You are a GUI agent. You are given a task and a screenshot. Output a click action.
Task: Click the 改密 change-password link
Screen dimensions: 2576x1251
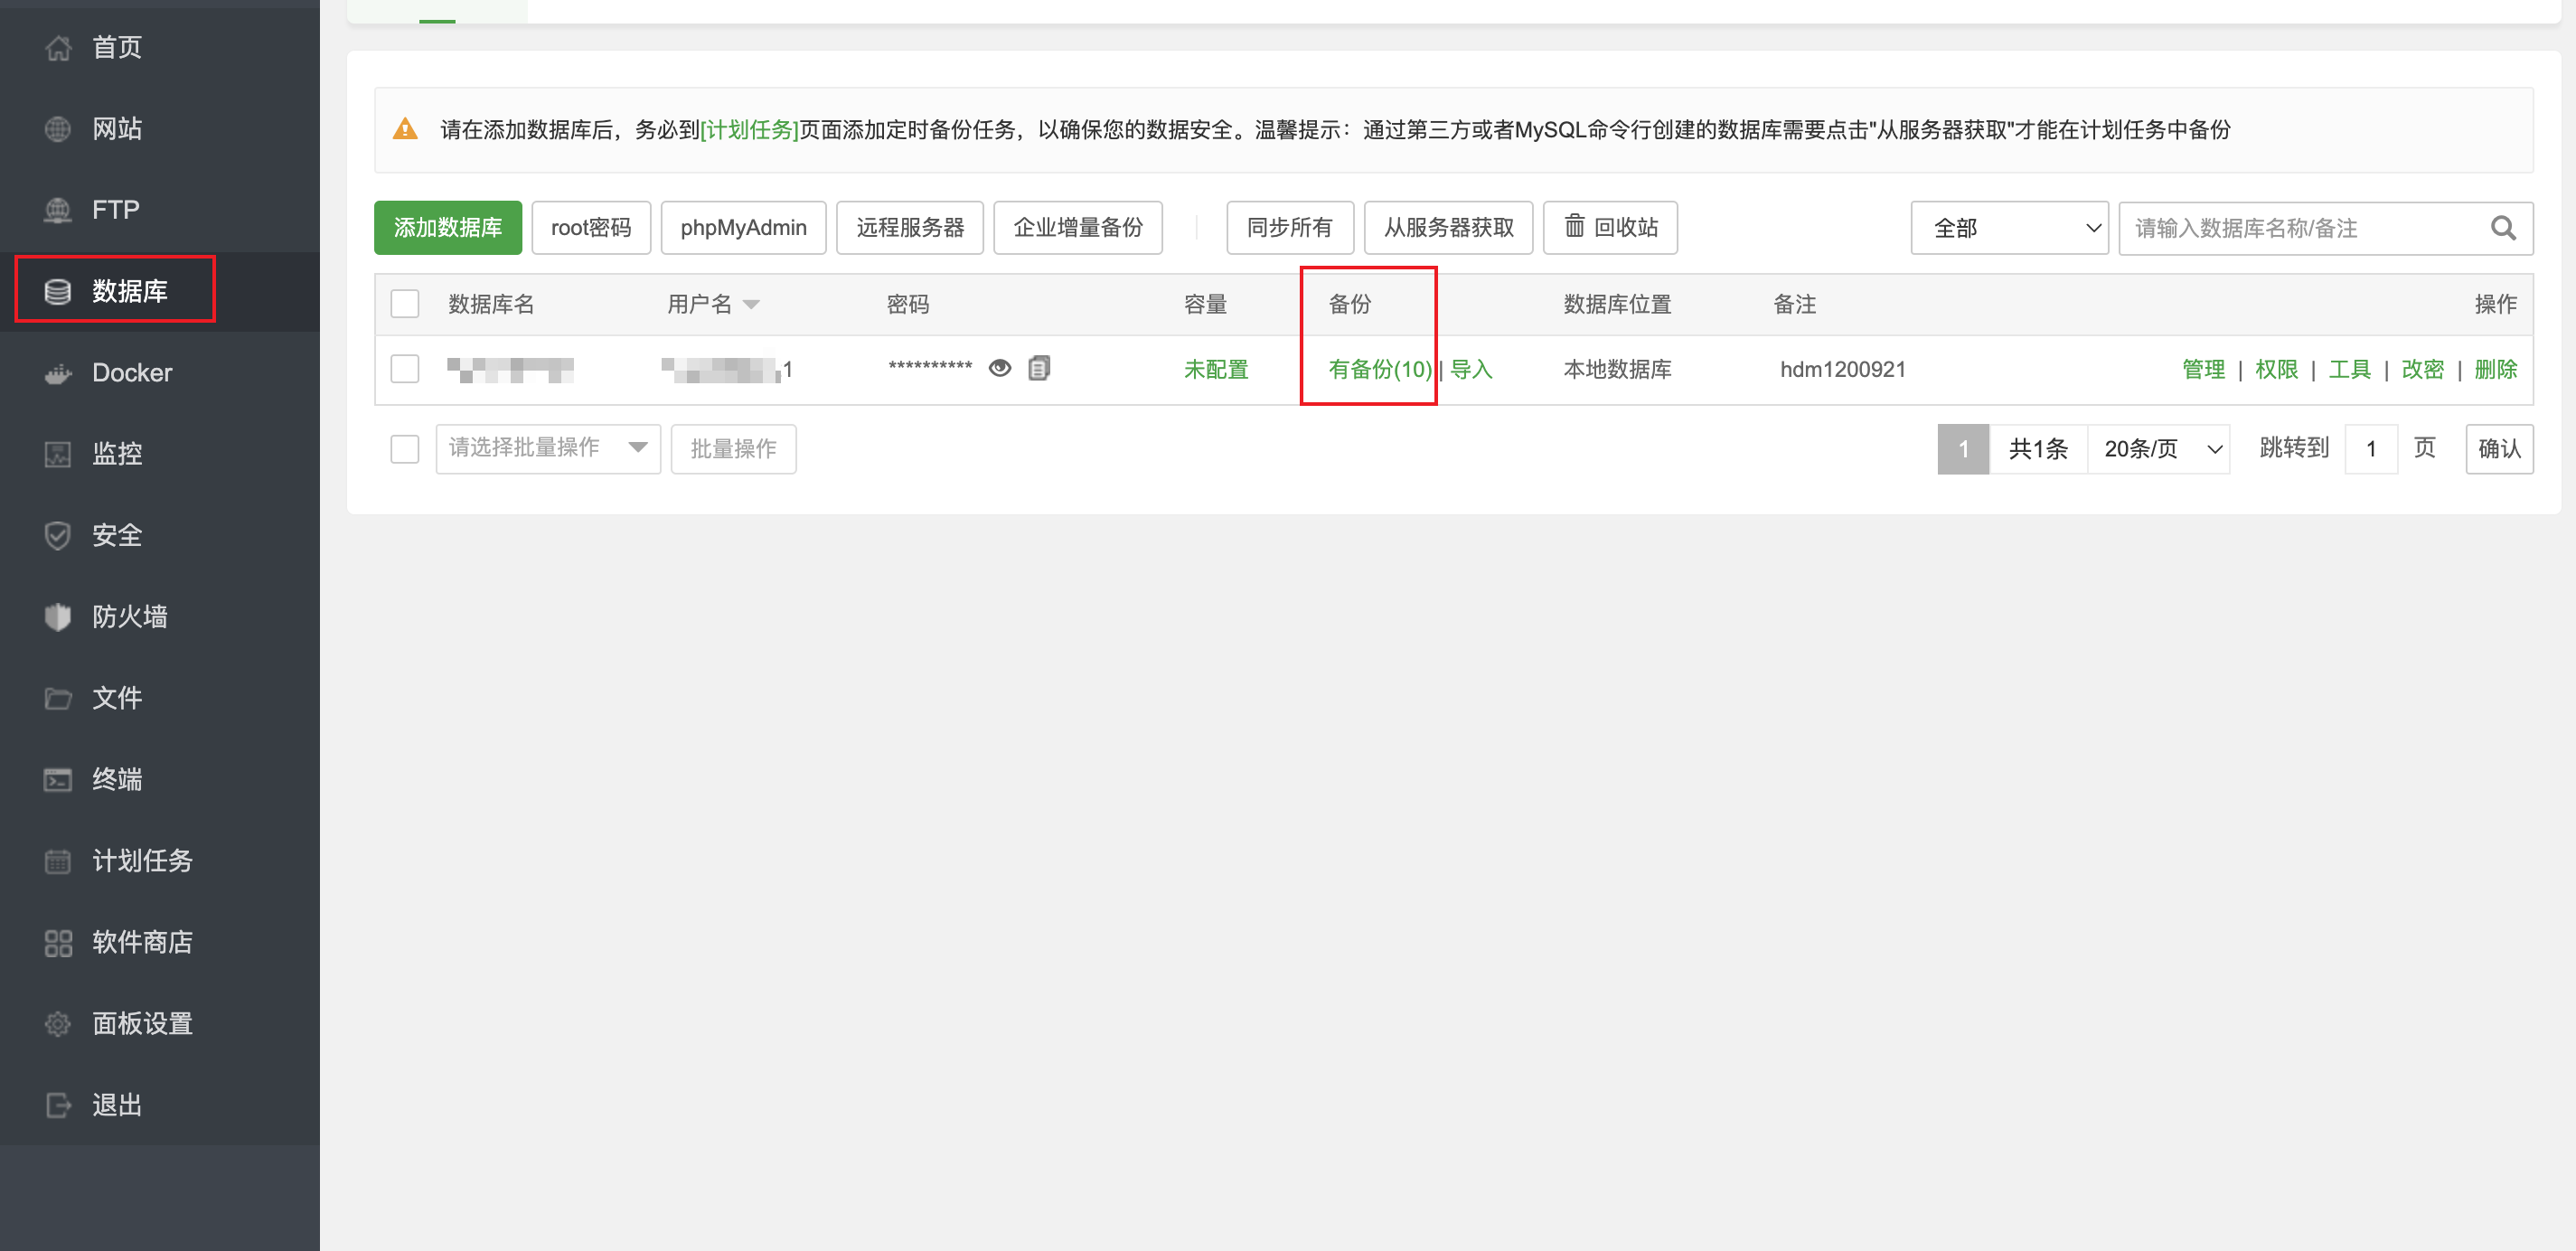2422,369
